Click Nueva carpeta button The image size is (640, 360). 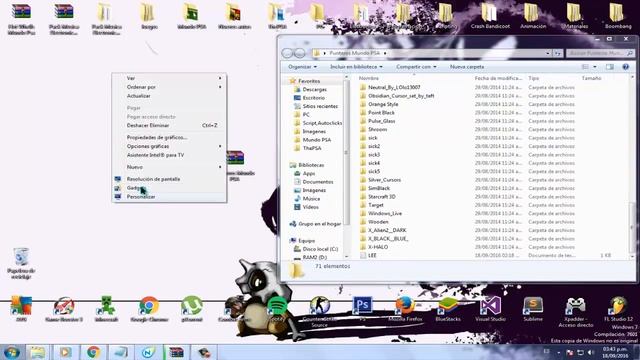tap(467, 67)
